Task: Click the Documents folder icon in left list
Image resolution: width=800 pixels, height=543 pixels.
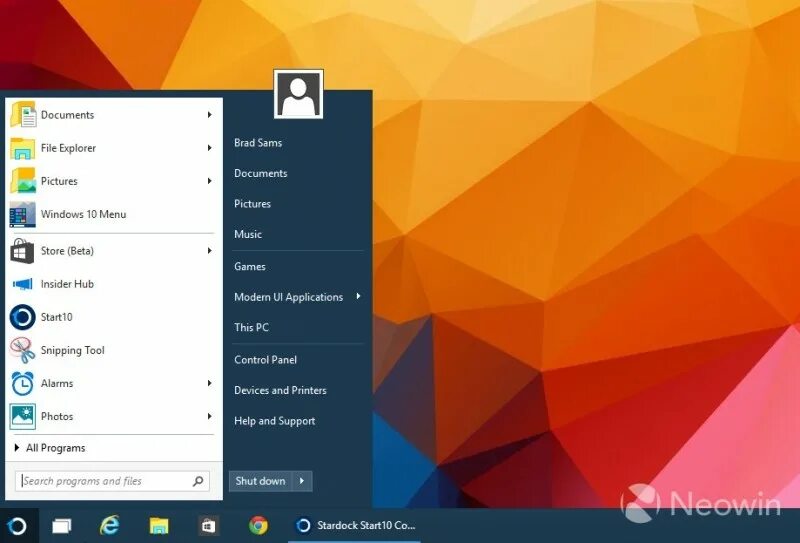Action: [23, 114]
